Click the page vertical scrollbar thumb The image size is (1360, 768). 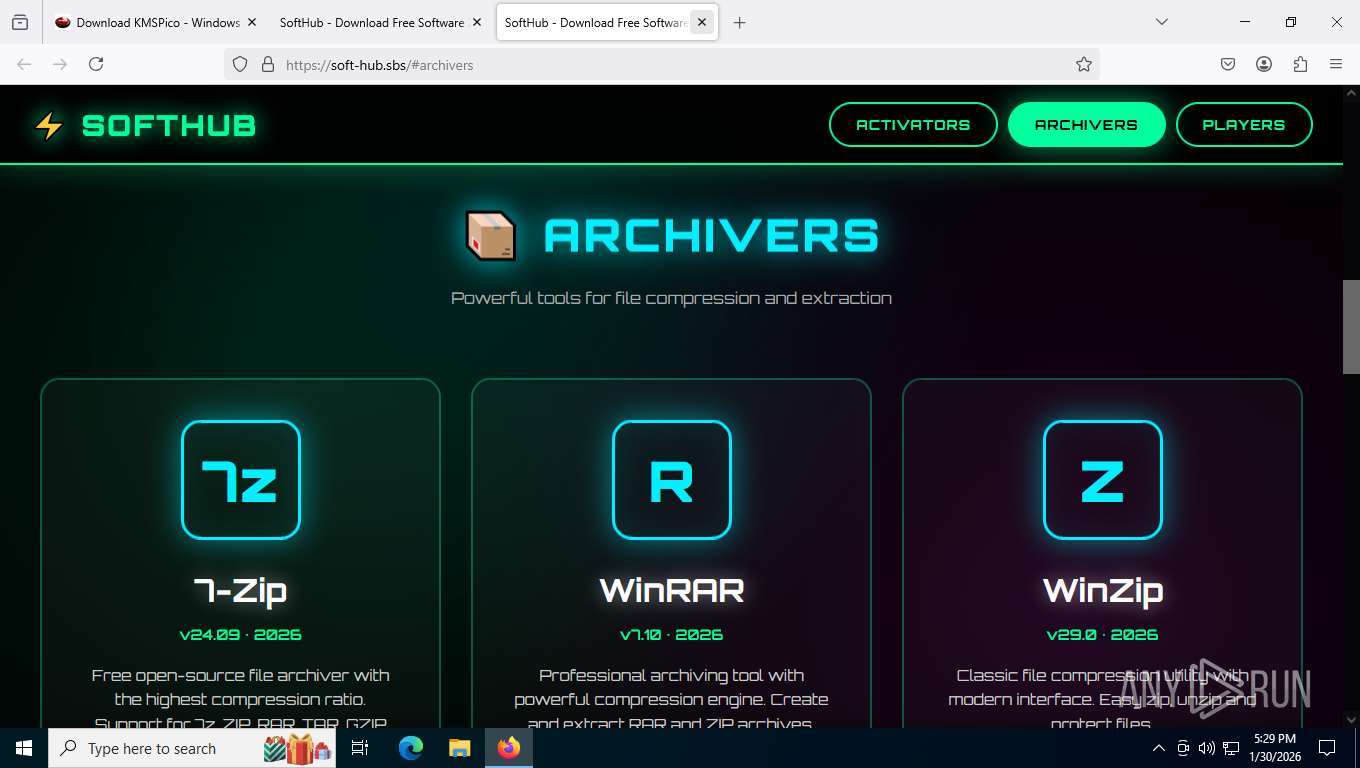1351,326
